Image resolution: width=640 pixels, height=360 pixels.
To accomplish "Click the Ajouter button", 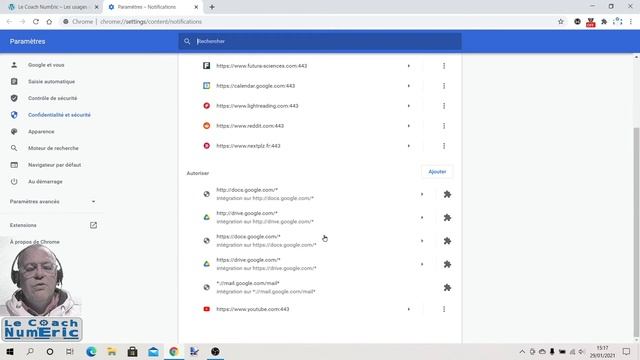I will [437, 172].
